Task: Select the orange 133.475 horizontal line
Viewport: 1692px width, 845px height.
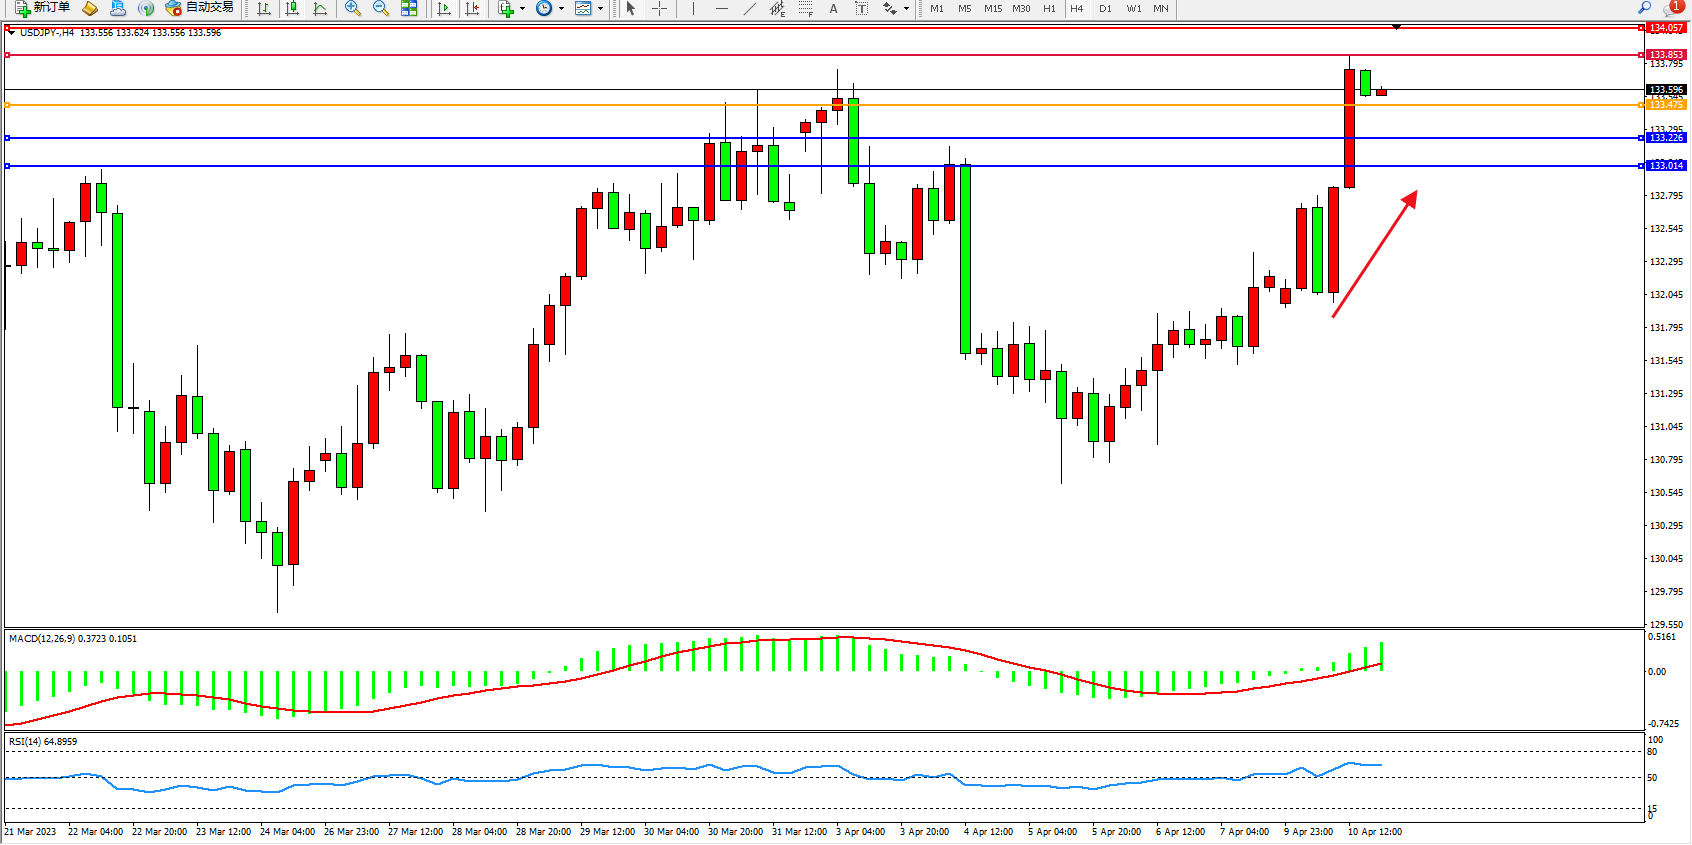Action: [x=800, y=105]
